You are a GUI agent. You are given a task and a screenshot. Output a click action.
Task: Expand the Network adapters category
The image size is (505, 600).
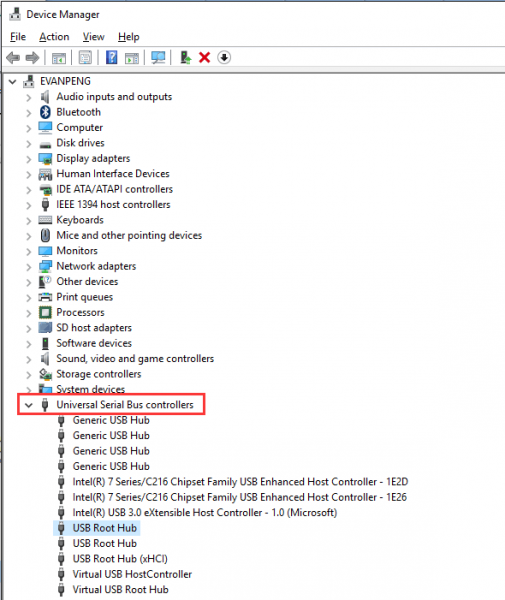pos(29,267)
